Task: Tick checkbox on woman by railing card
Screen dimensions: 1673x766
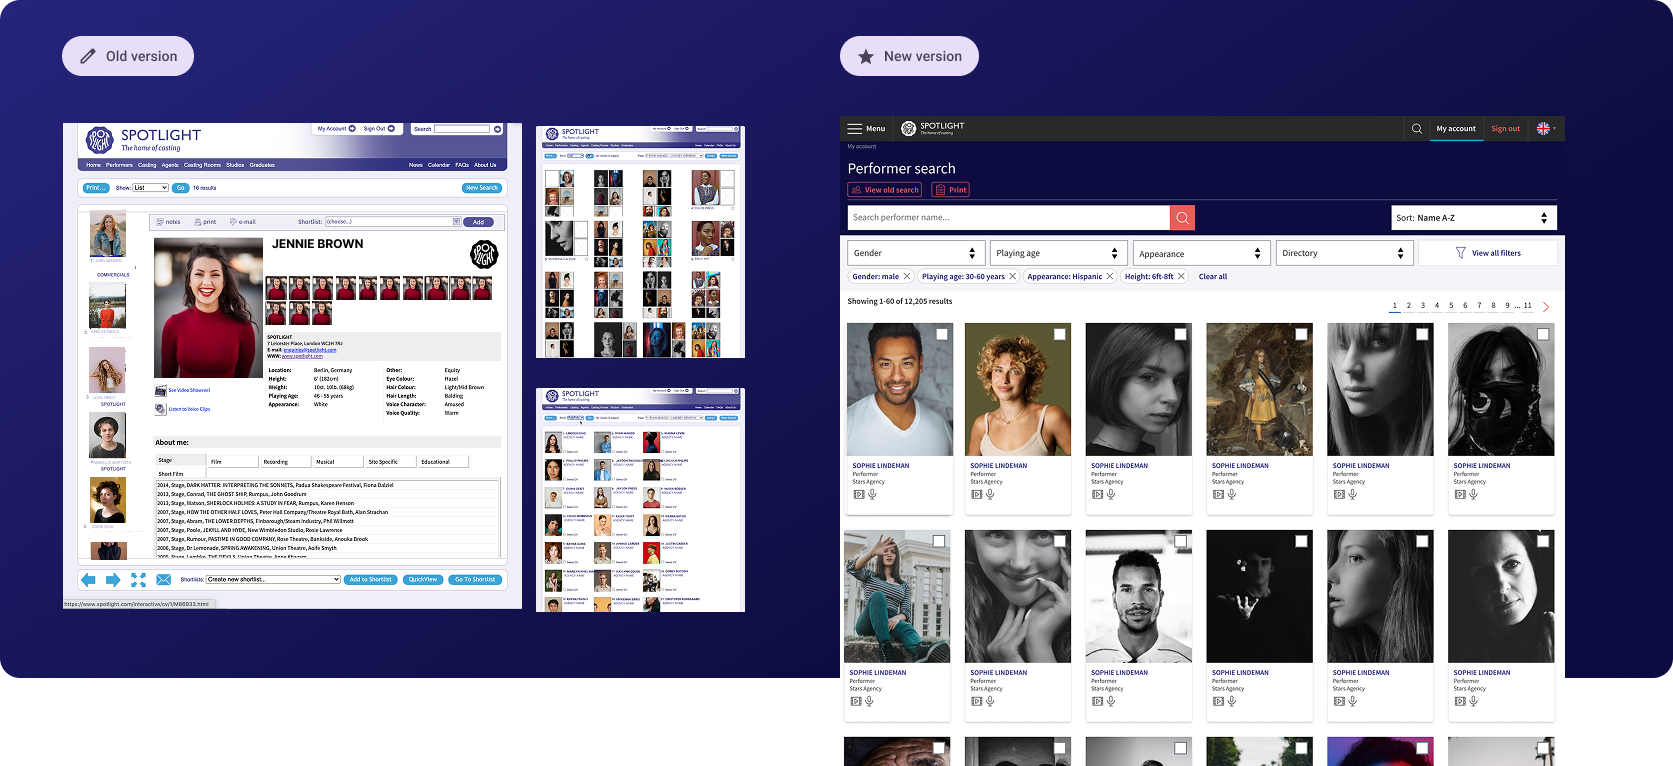Action: coord(939,541)
